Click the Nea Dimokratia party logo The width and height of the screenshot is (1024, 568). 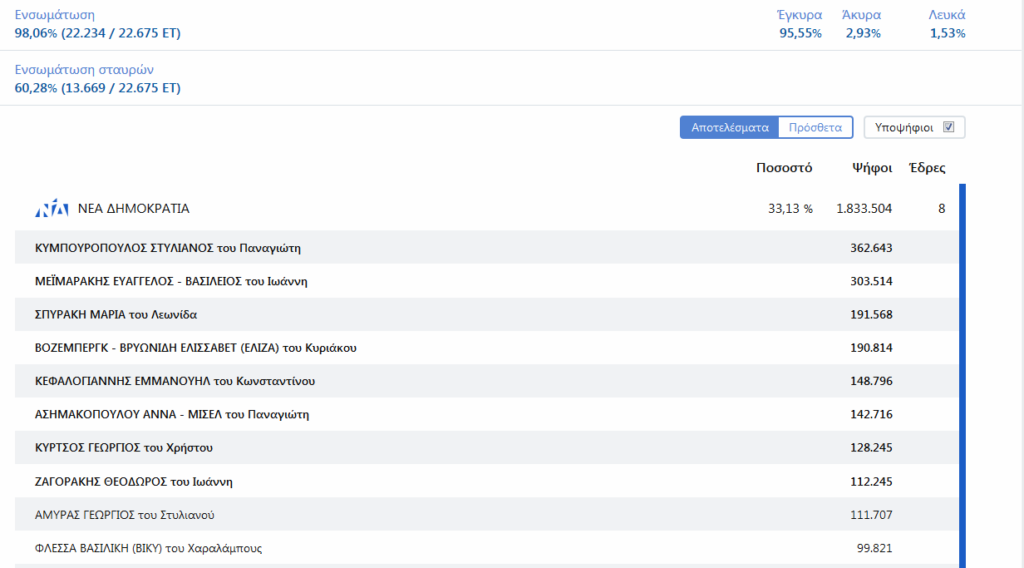tap(51, 209)
